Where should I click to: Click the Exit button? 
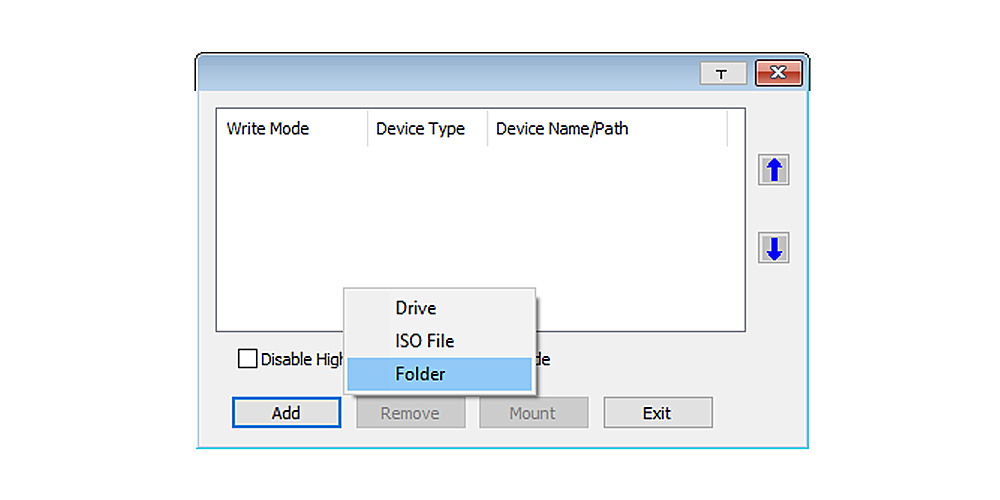[x=657, y=413]
